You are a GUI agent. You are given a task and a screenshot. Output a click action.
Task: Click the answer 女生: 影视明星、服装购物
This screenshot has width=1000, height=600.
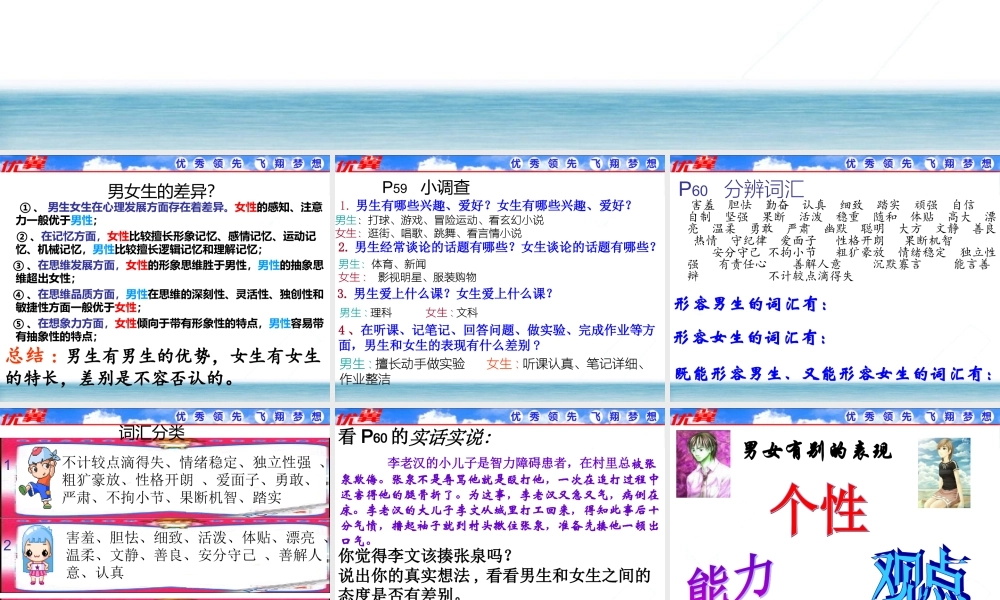(x=407, y=277)
